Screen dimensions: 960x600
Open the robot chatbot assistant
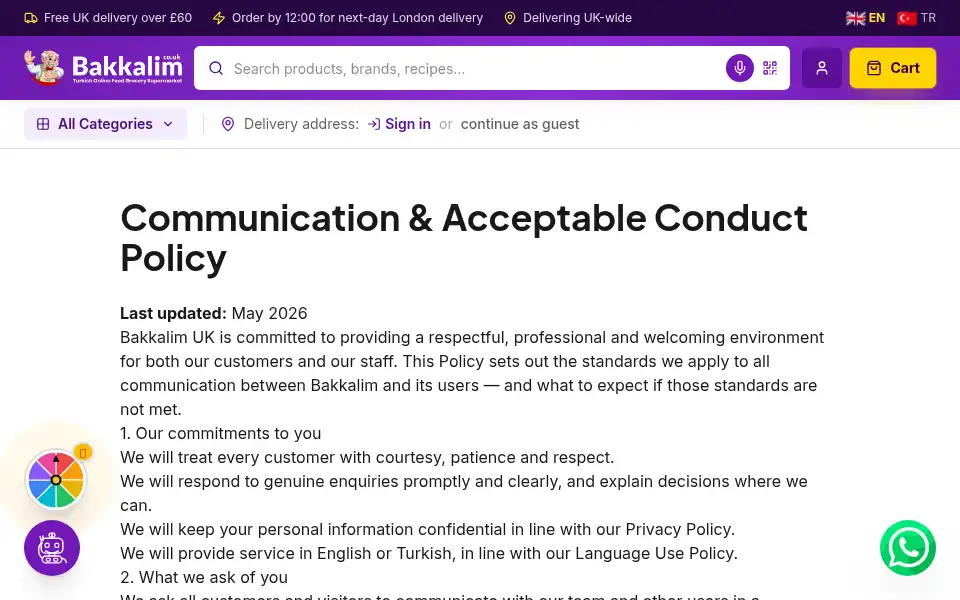(52, 547)
